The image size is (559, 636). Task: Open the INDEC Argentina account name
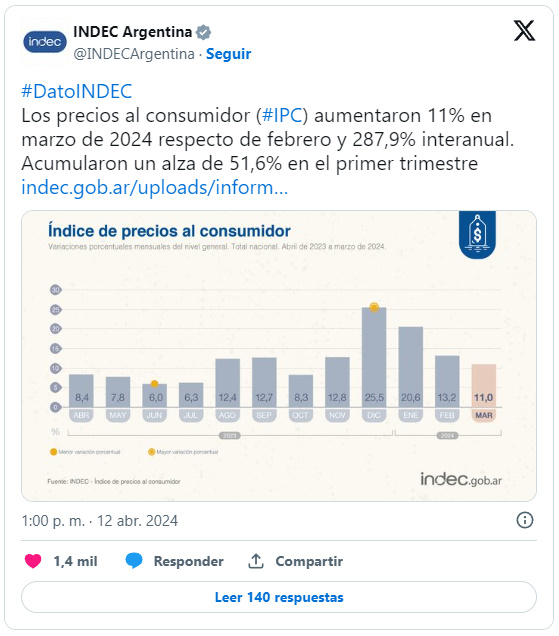[x=133, y=32]
